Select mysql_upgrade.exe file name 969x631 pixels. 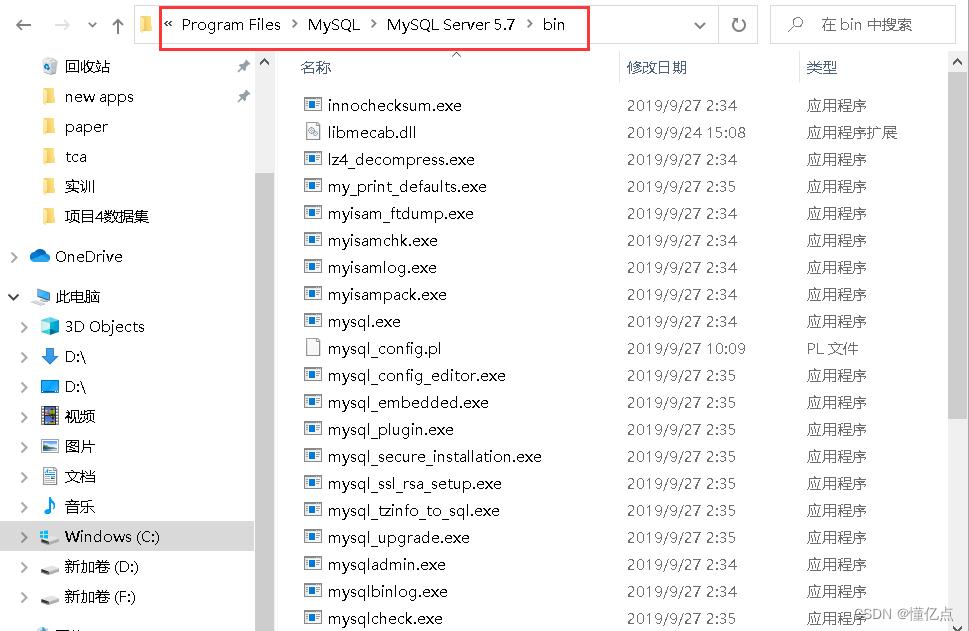(399, 538)
